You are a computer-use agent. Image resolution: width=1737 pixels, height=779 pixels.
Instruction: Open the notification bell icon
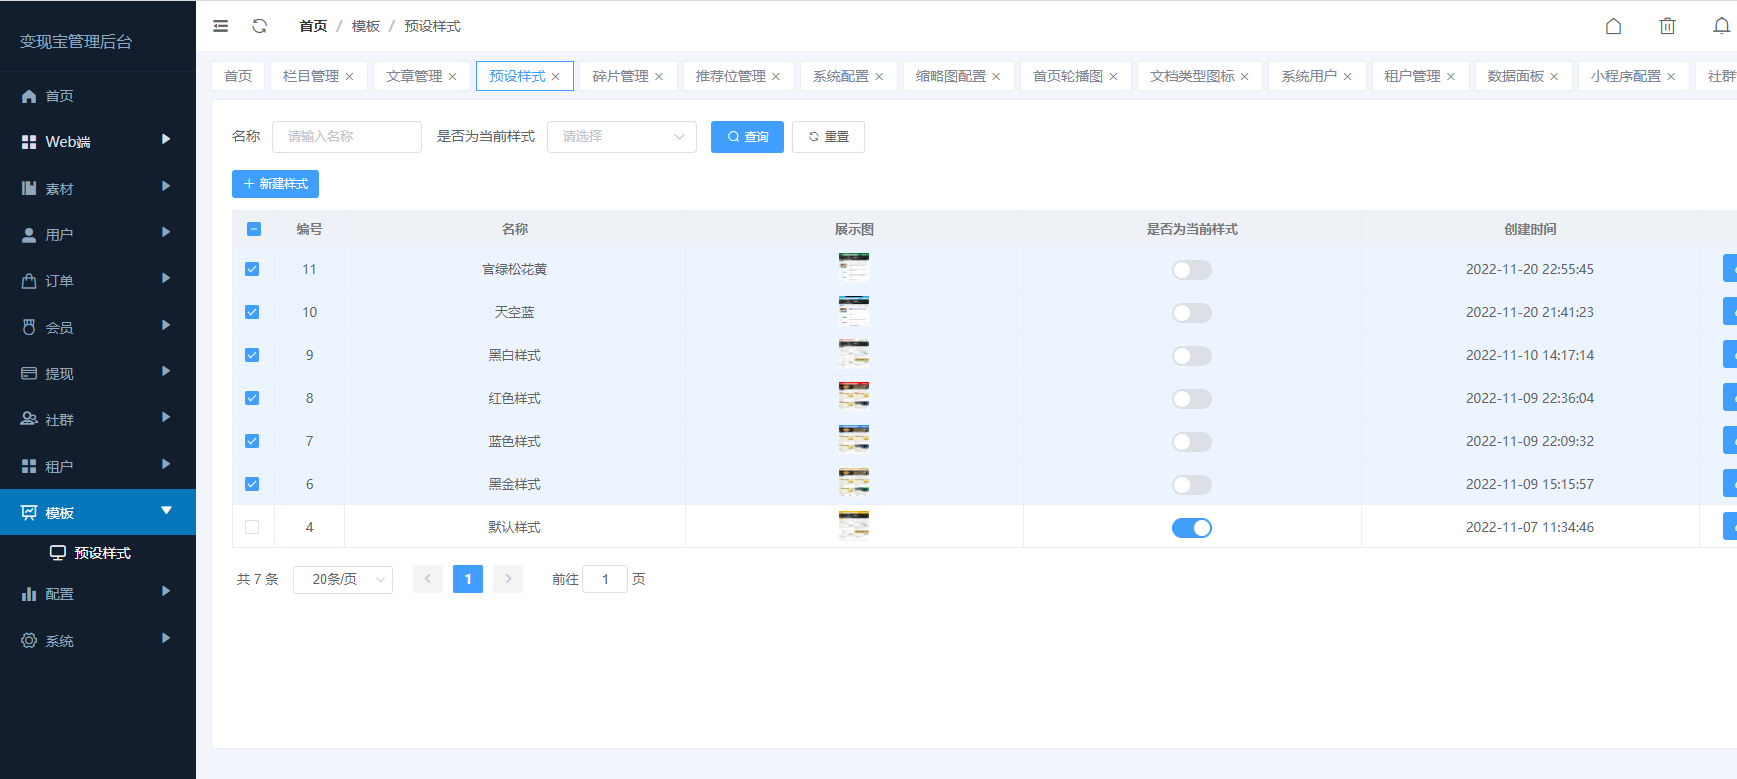[x=1720, y=26]
